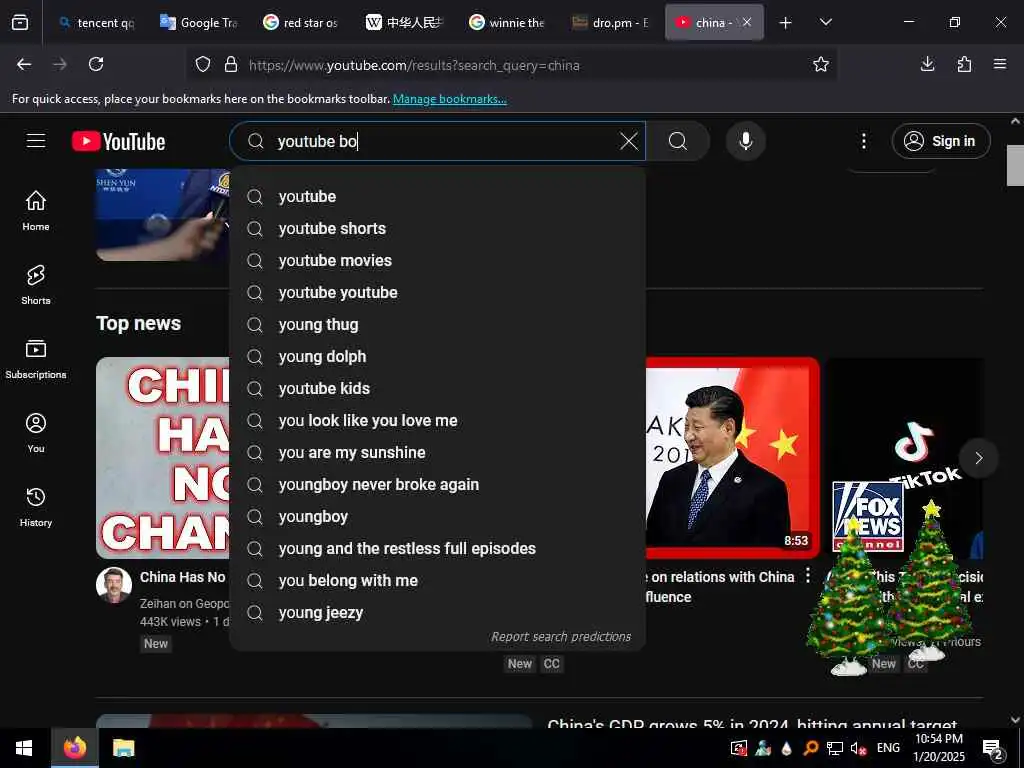This screenshot has width=1024, height=768.
Task: Select the 'young thug' suggestion
Action: (x=438, y=325)
